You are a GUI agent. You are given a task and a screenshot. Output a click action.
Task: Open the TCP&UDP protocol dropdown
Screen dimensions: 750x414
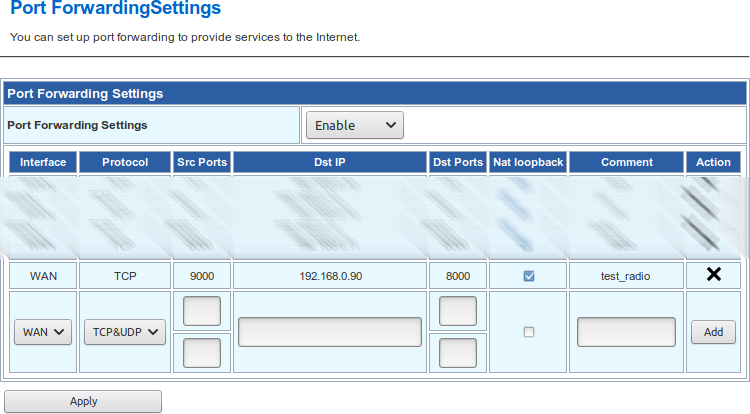(125, 332)
